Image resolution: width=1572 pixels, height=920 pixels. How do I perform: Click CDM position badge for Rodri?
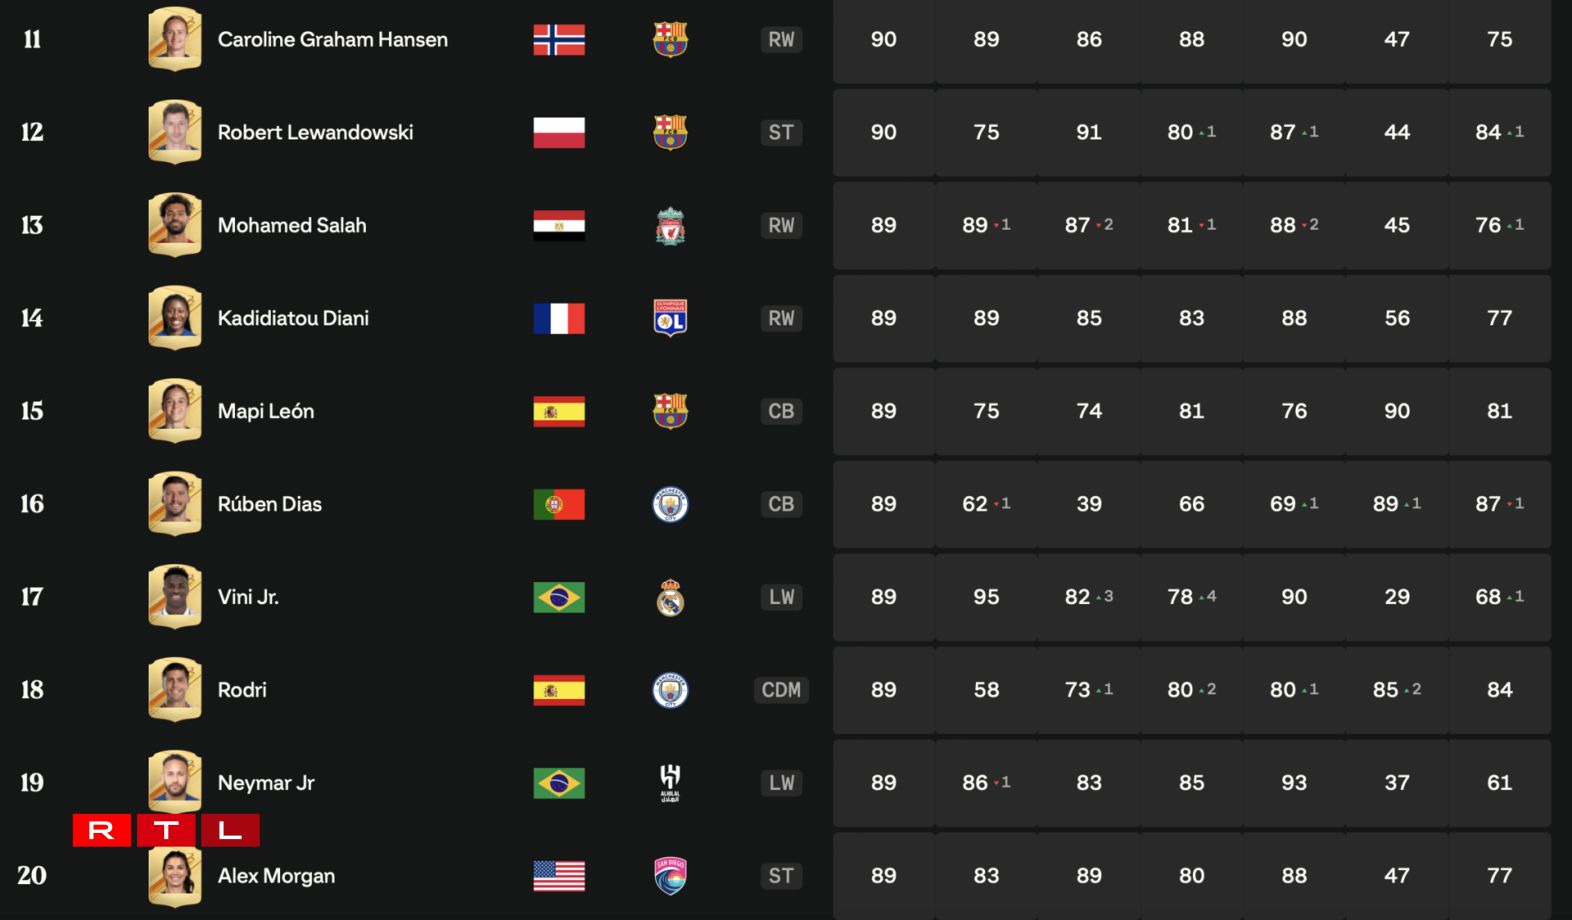[781, 690]
